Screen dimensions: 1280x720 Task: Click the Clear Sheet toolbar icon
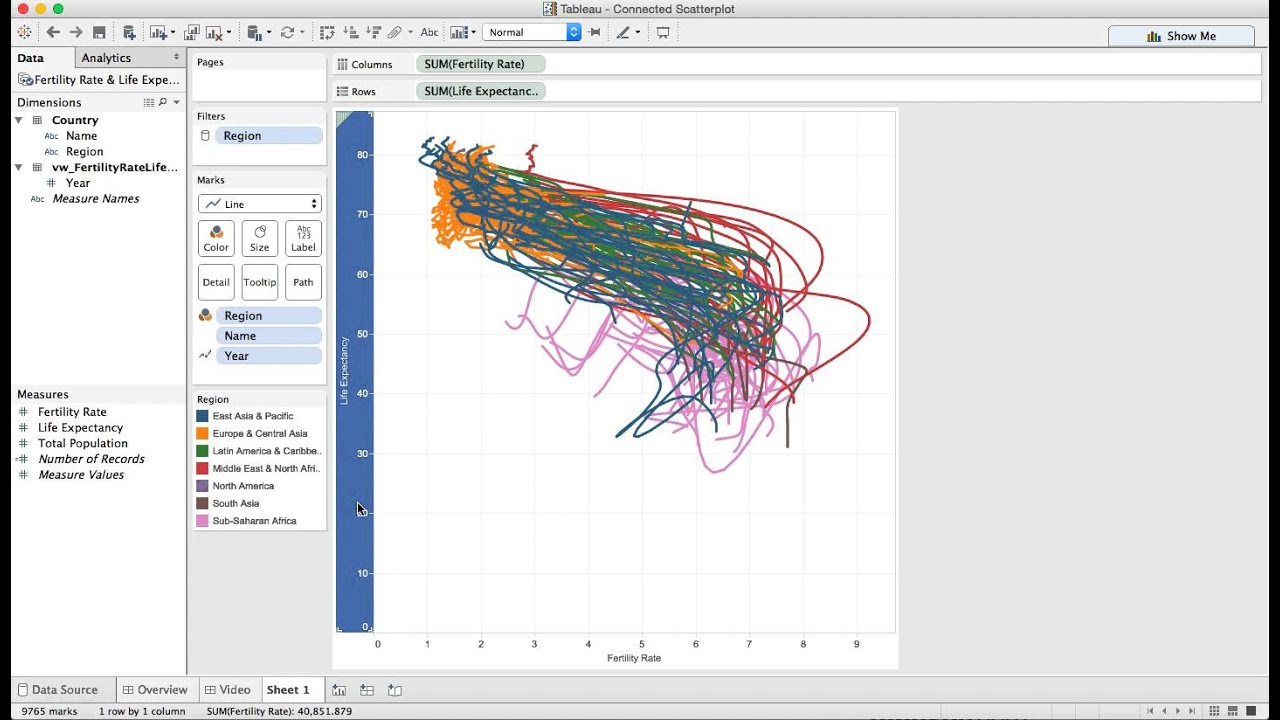click(x=214, y=32)
